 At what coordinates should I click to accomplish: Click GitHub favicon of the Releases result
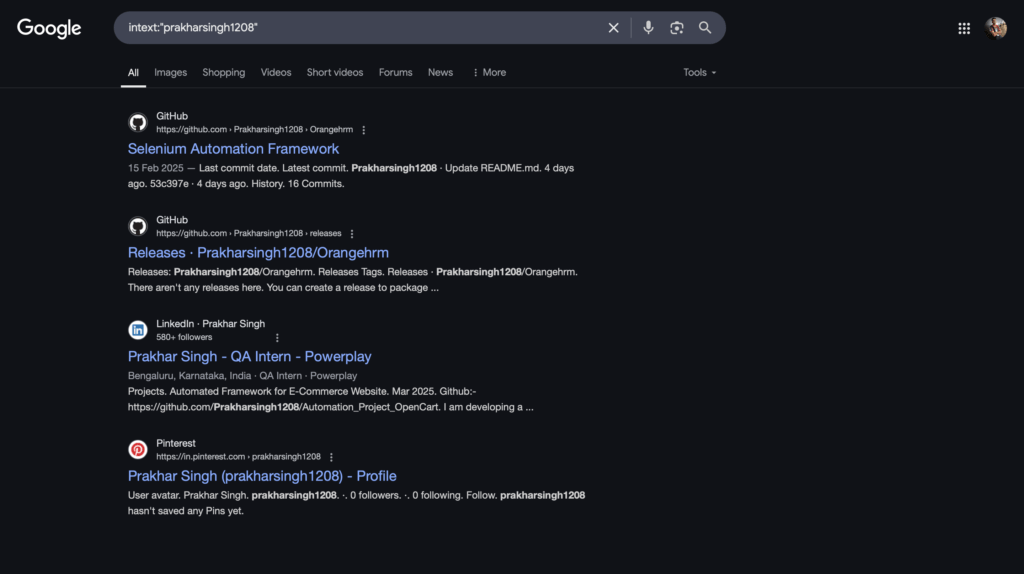[138, 226]
